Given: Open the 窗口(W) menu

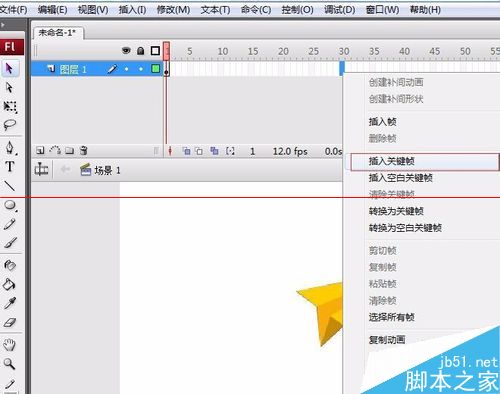Looking at the screenshot, I should point(382,10).
